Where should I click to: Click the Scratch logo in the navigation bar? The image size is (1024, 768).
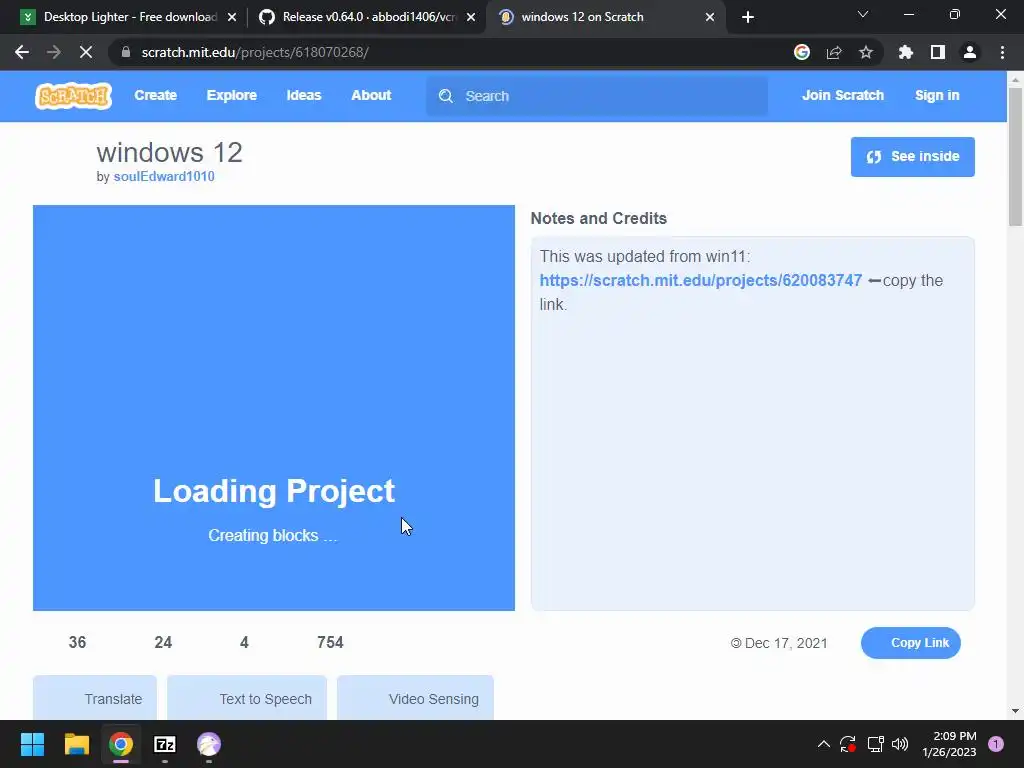(x=73, y=96)
